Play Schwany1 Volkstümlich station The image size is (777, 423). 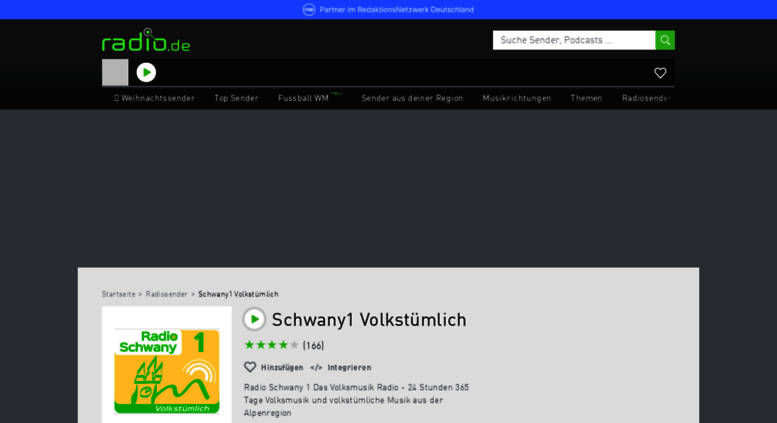coord(254,319)
